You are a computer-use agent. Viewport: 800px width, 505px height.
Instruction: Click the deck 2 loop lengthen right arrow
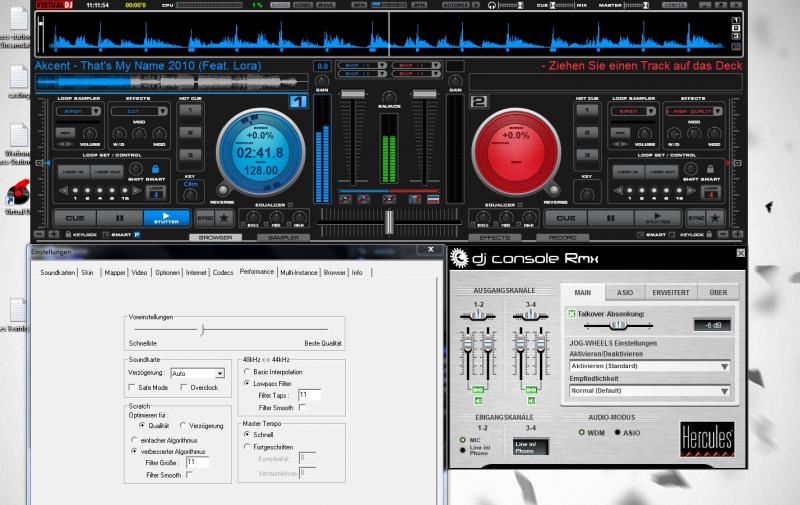(691, 191)
